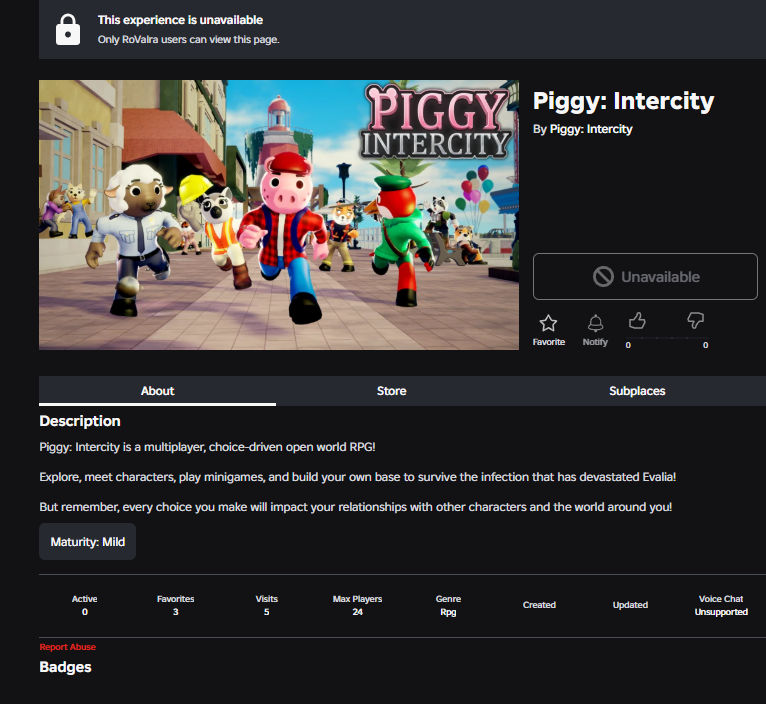Click the Description heading

click(80, 421)
